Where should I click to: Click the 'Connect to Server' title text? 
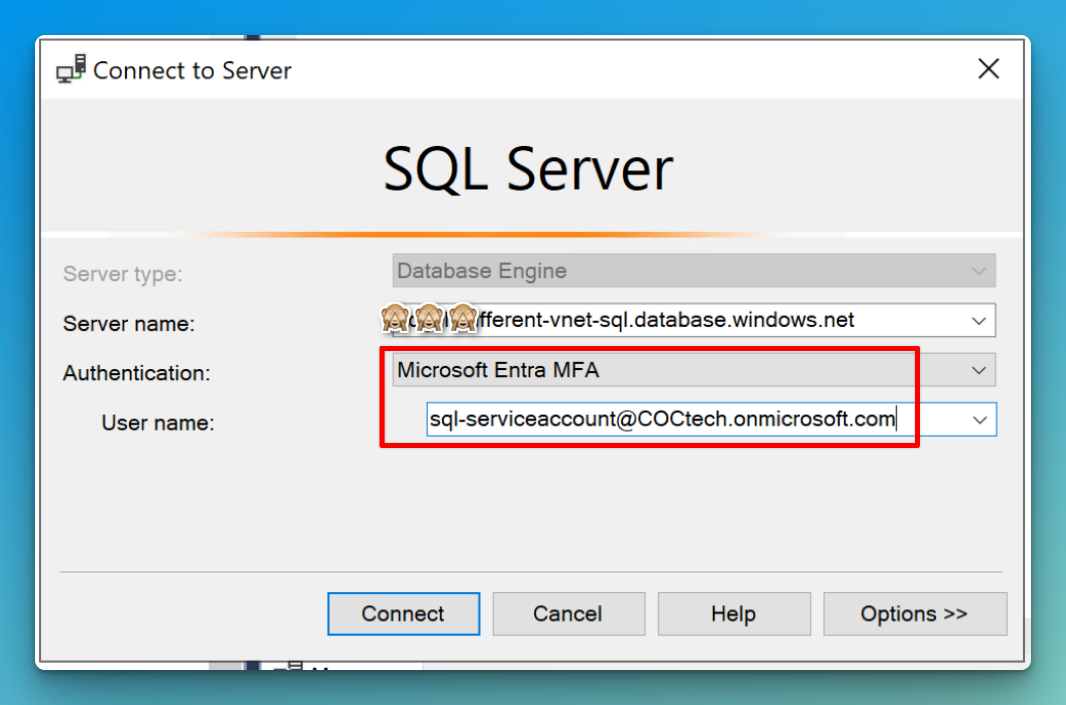click(192, 71)
